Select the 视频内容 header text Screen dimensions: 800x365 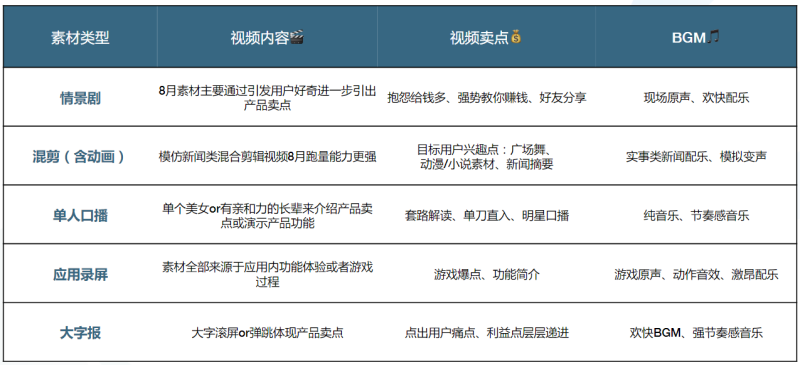coord(260,38)
